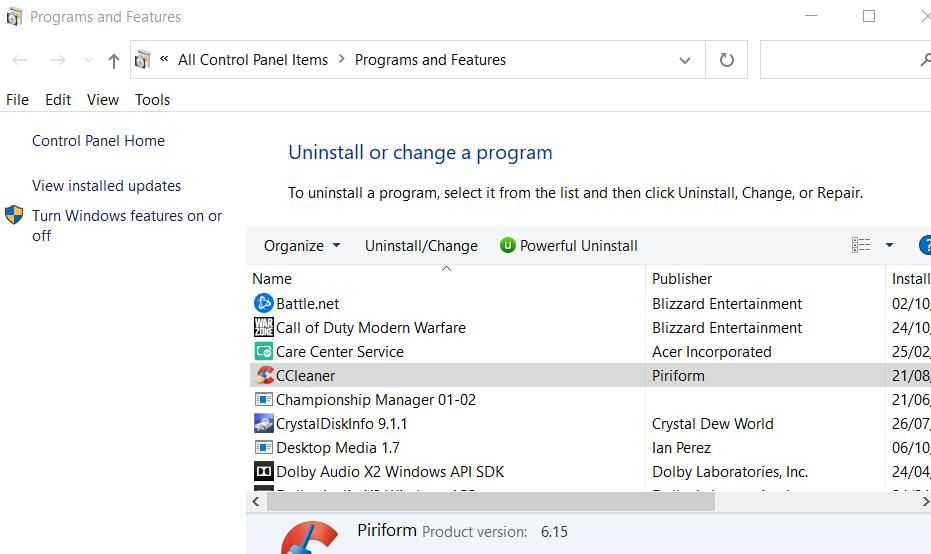Click All Control Panel Items breadcrumb
Screen dimensions: 931x554
252,60
